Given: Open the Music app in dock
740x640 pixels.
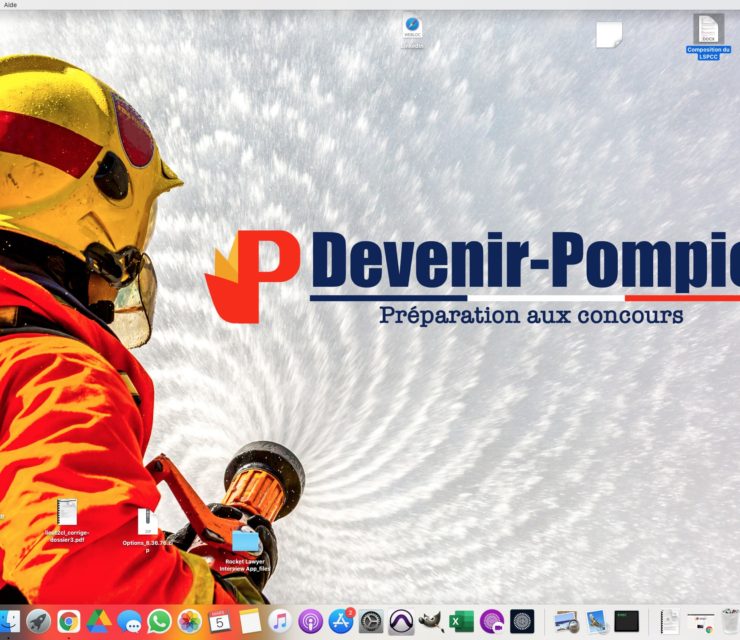Looking at the screenshot, I should (280, 621).
